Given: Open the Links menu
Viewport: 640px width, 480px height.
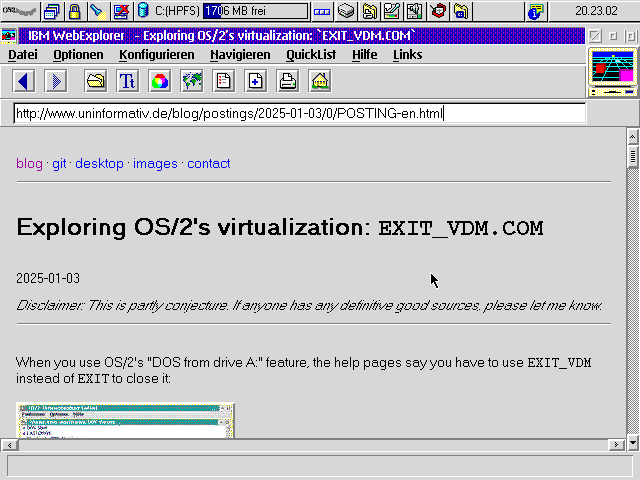Looking at the screenshot, I should (407, 55).
